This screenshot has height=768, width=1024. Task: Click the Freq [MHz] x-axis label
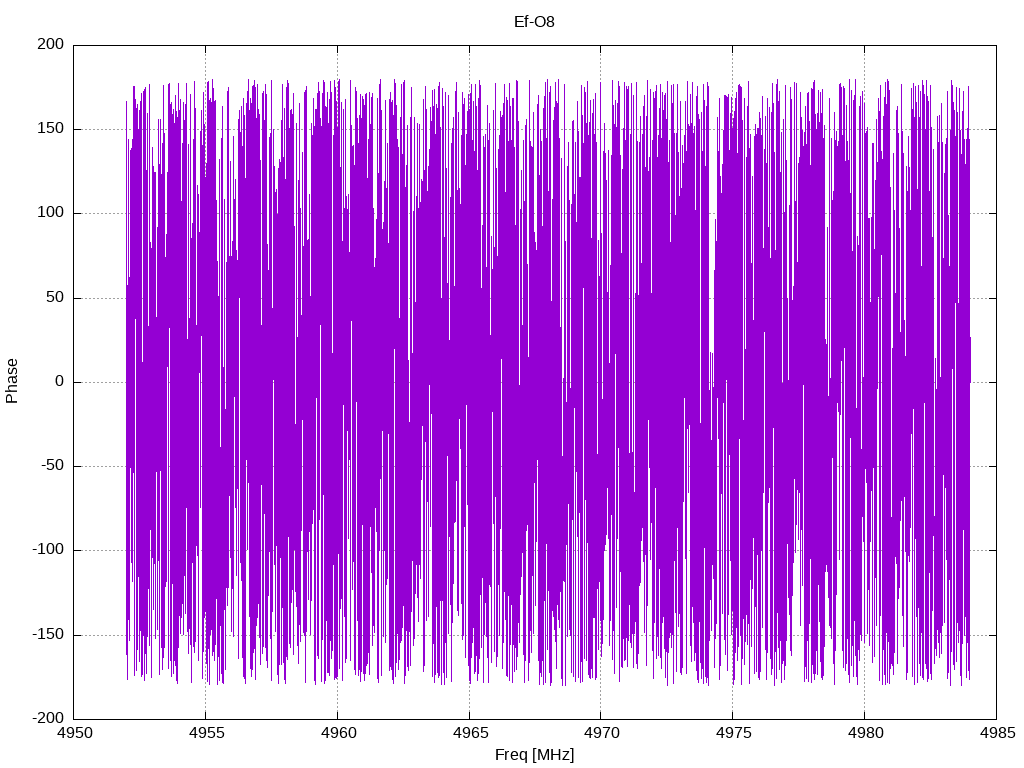(534, 755)
